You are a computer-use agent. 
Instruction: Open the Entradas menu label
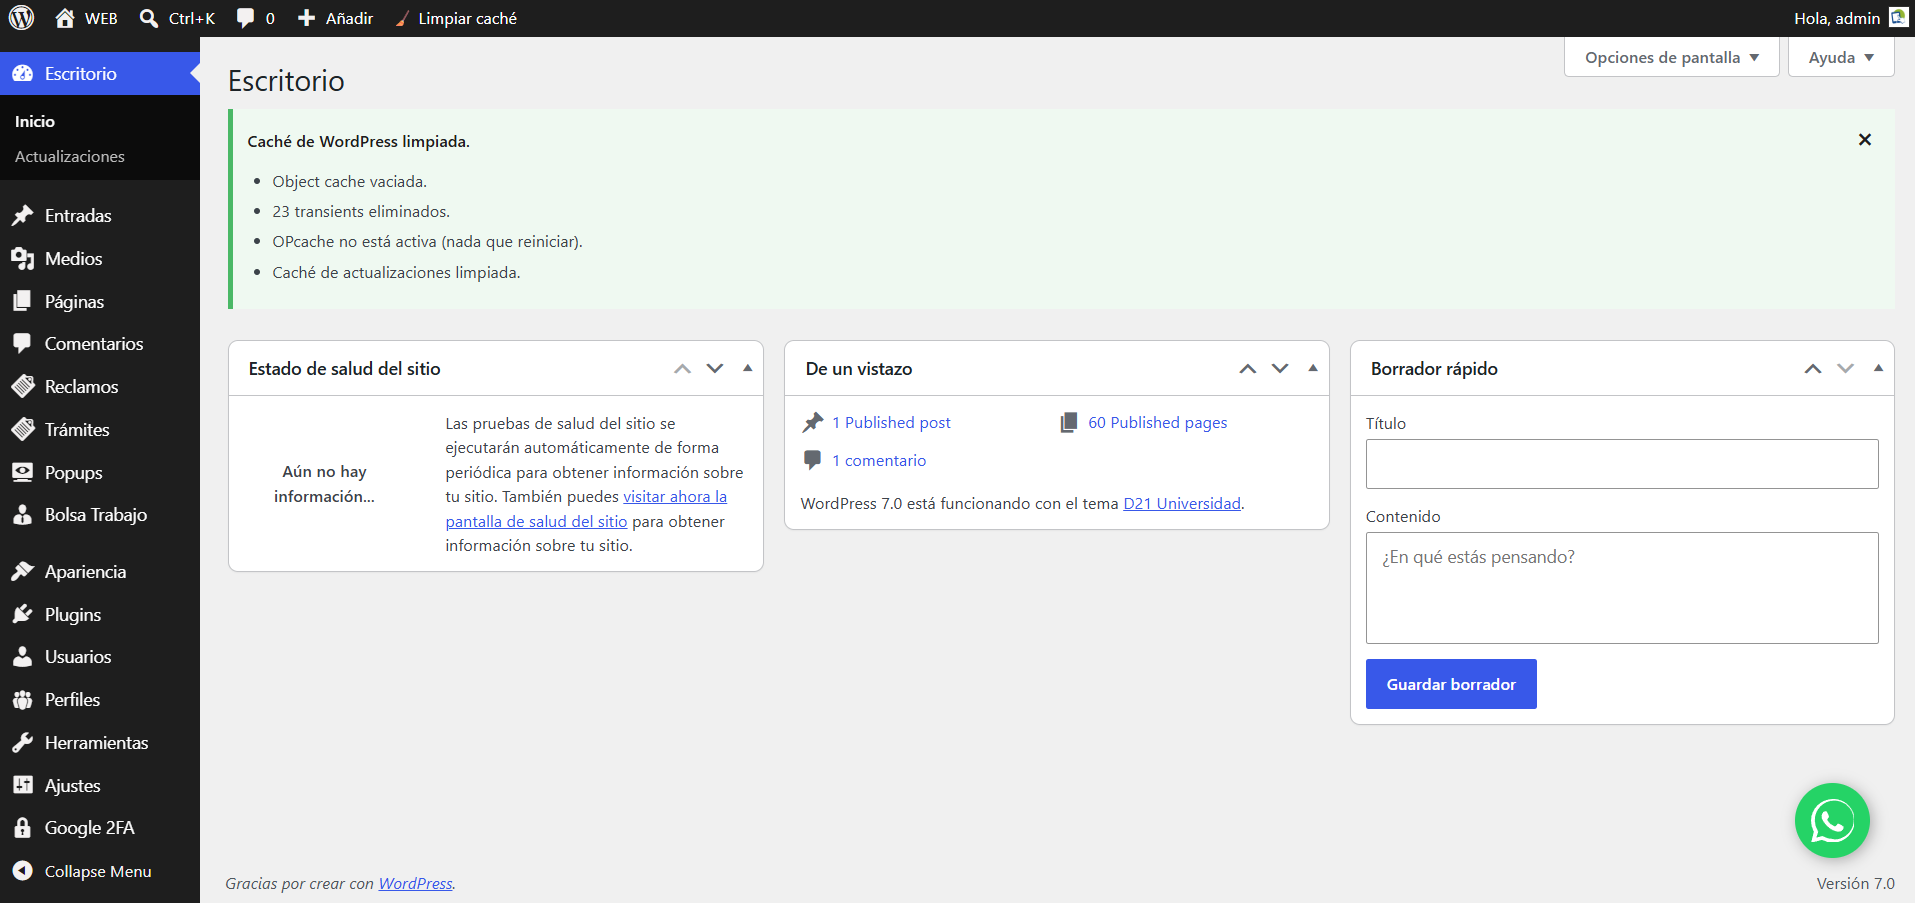[78, 216]
